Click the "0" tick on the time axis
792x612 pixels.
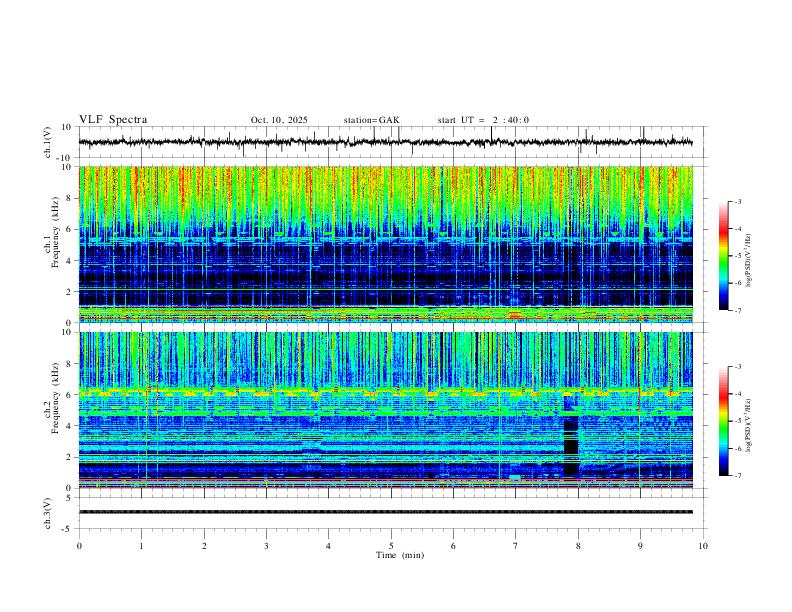pos(79,546)
